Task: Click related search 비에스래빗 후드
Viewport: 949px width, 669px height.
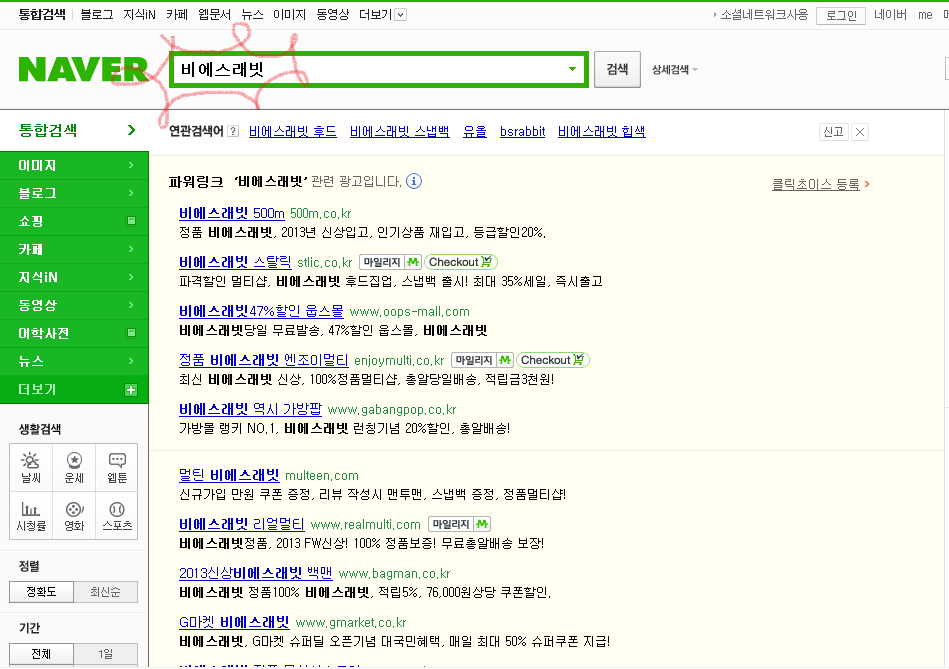Action: (x=293, y=131)
